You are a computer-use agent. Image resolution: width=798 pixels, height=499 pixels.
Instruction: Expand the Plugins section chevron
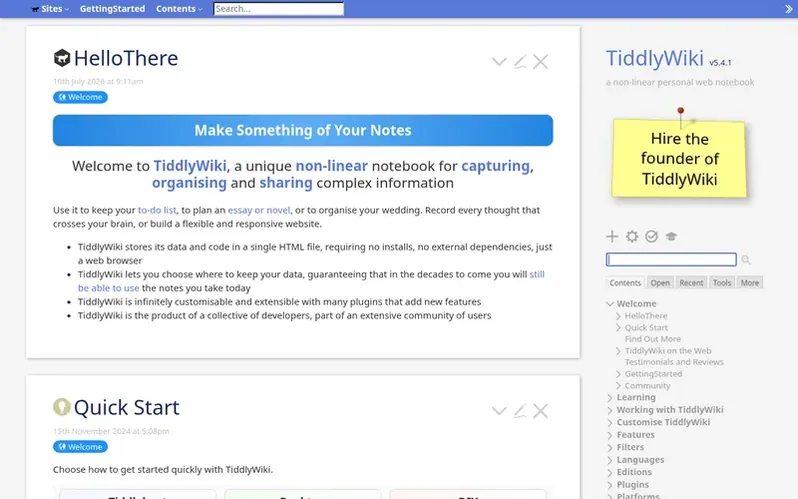pos(610,485)
